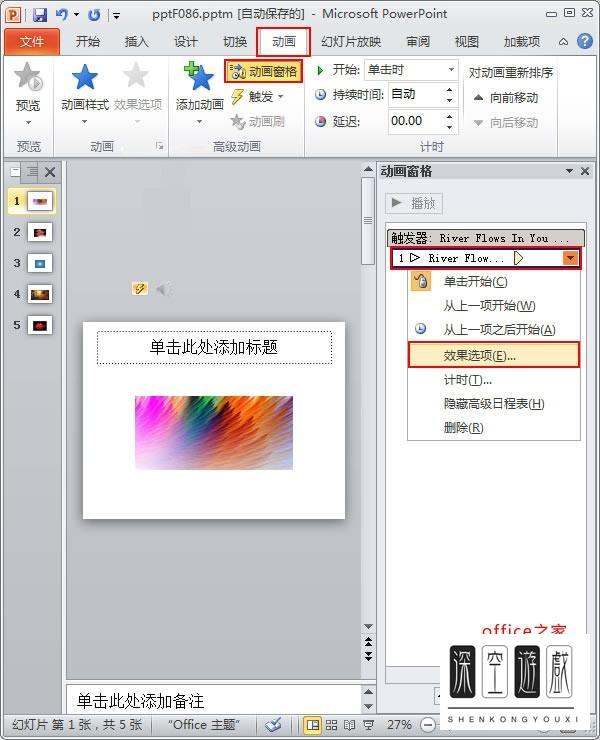Click the 动画刷 painter icon
Screen dimensions: 600x740
257,122
